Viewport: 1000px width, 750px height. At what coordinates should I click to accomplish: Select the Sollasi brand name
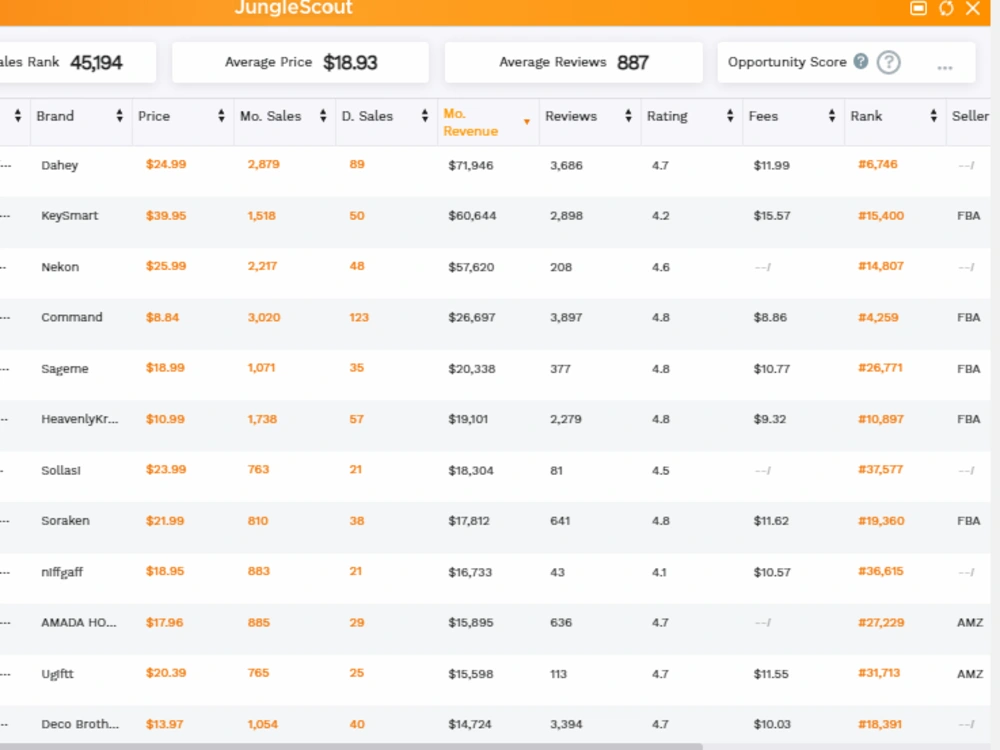[61, 470]
